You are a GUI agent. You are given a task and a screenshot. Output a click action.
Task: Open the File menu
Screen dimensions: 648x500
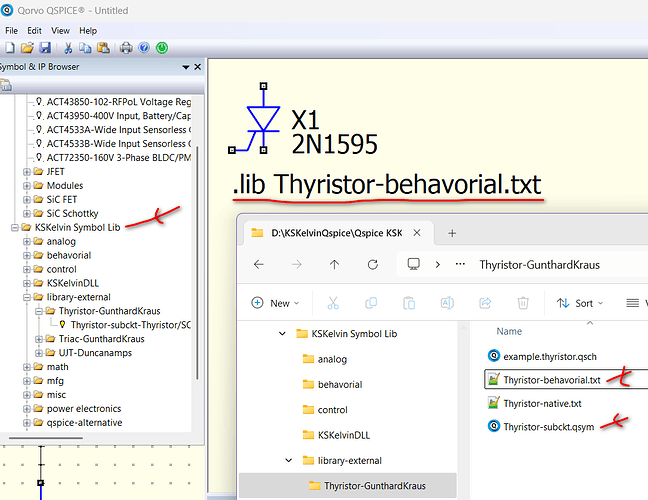click(x=11, y=31)
